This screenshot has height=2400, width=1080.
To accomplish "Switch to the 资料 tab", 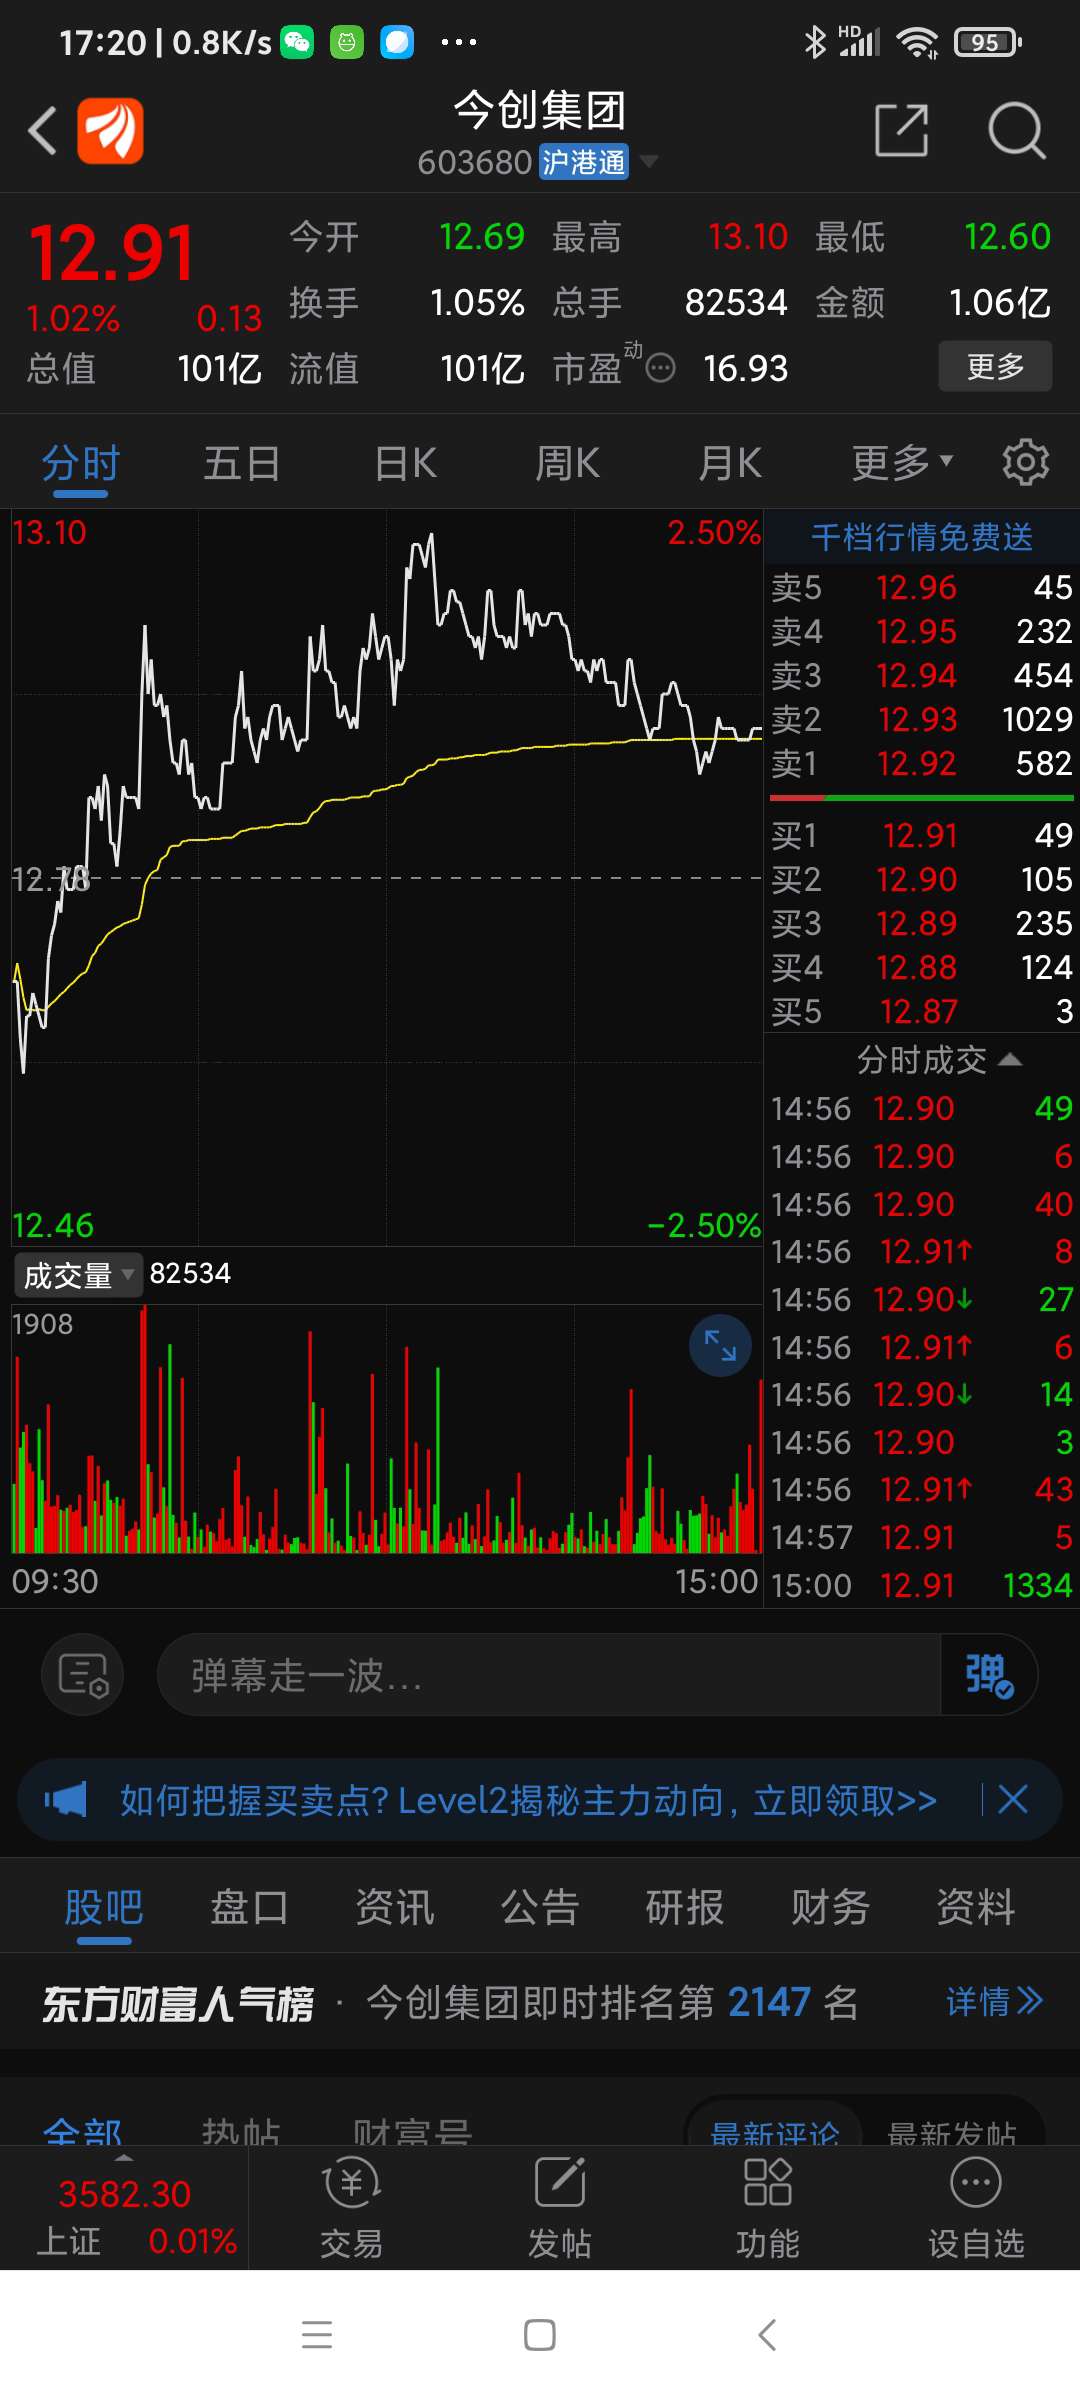I will [975, 1907].
